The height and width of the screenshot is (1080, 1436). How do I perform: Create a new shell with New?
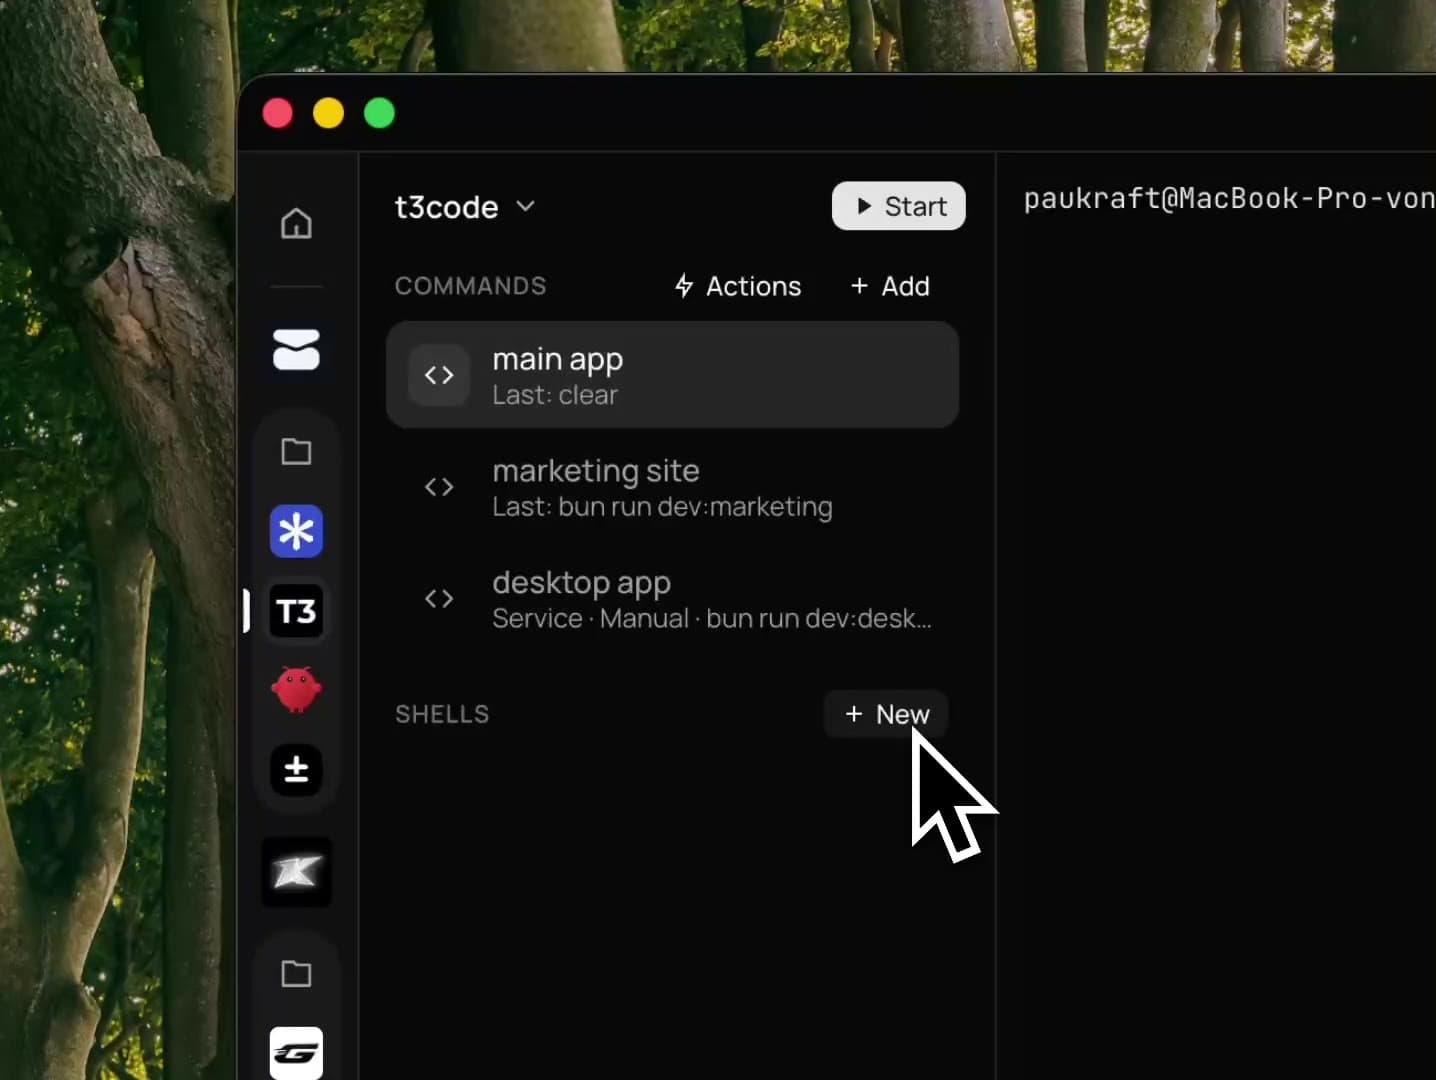click(x=886, y=714)
